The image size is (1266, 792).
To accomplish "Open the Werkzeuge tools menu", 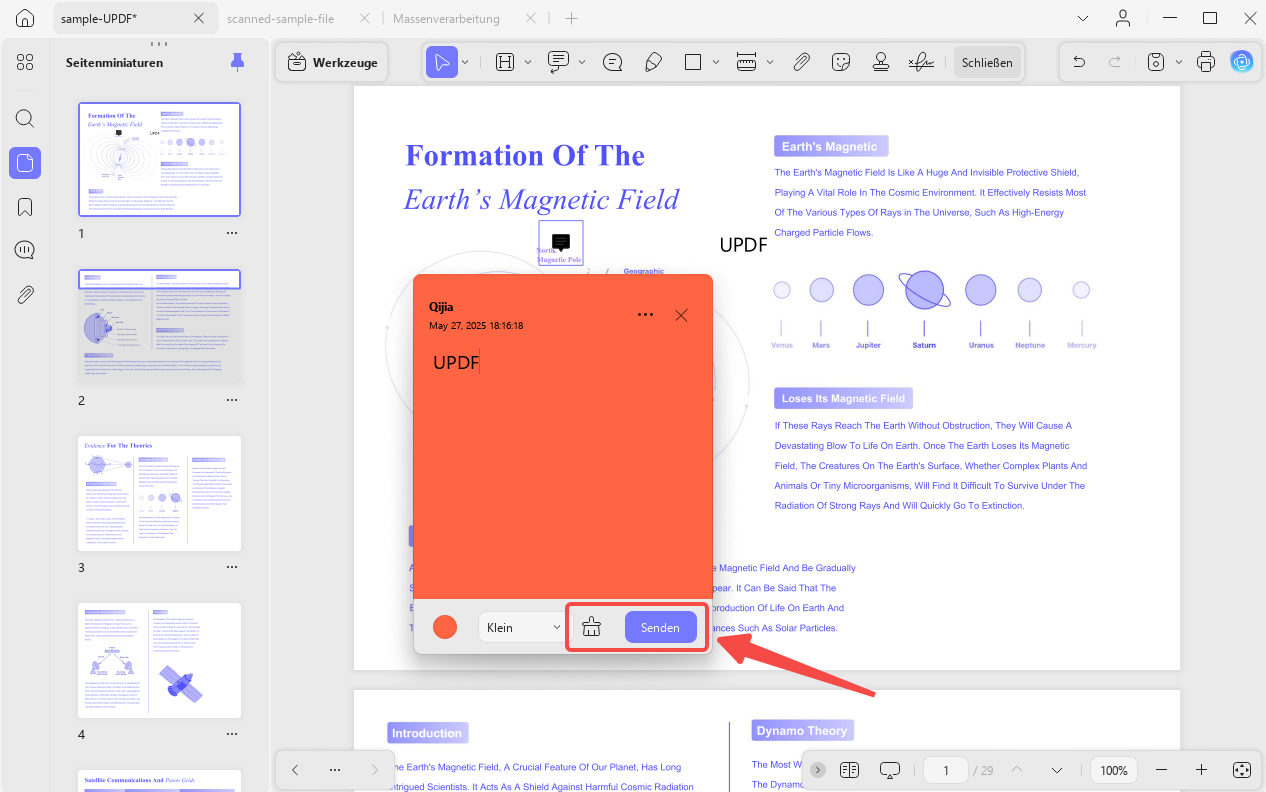I will (x=332, y=62).
